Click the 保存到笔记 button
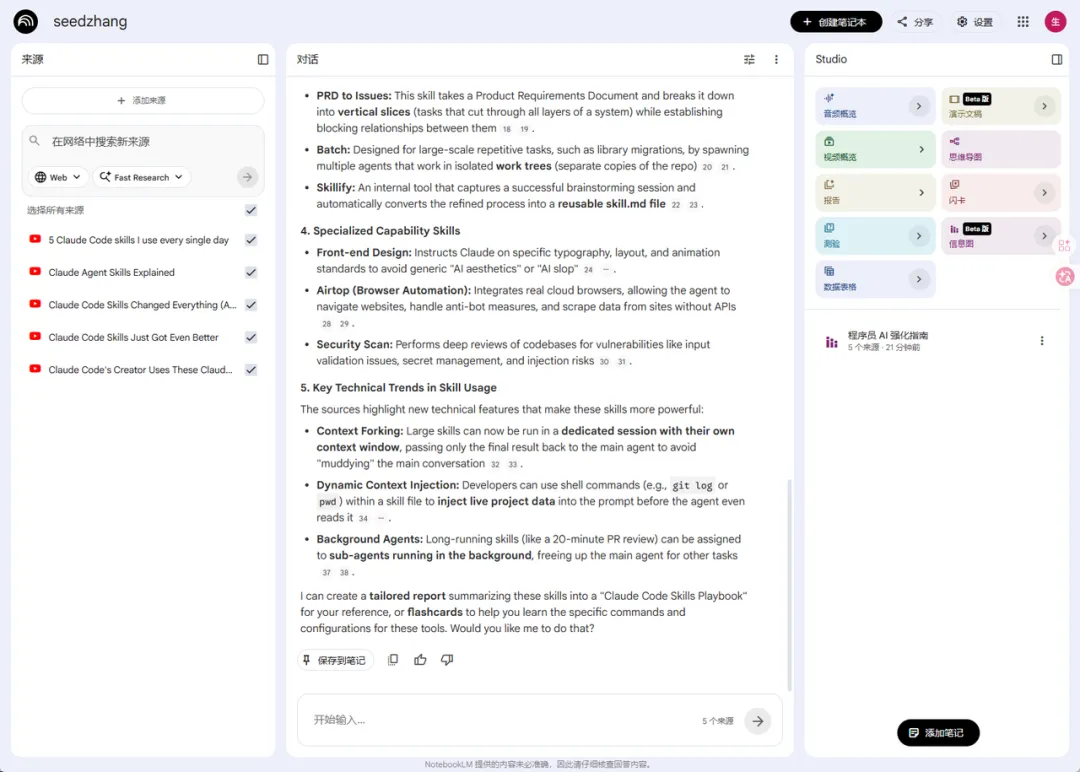1080x772 pixels. coord(335,660)
